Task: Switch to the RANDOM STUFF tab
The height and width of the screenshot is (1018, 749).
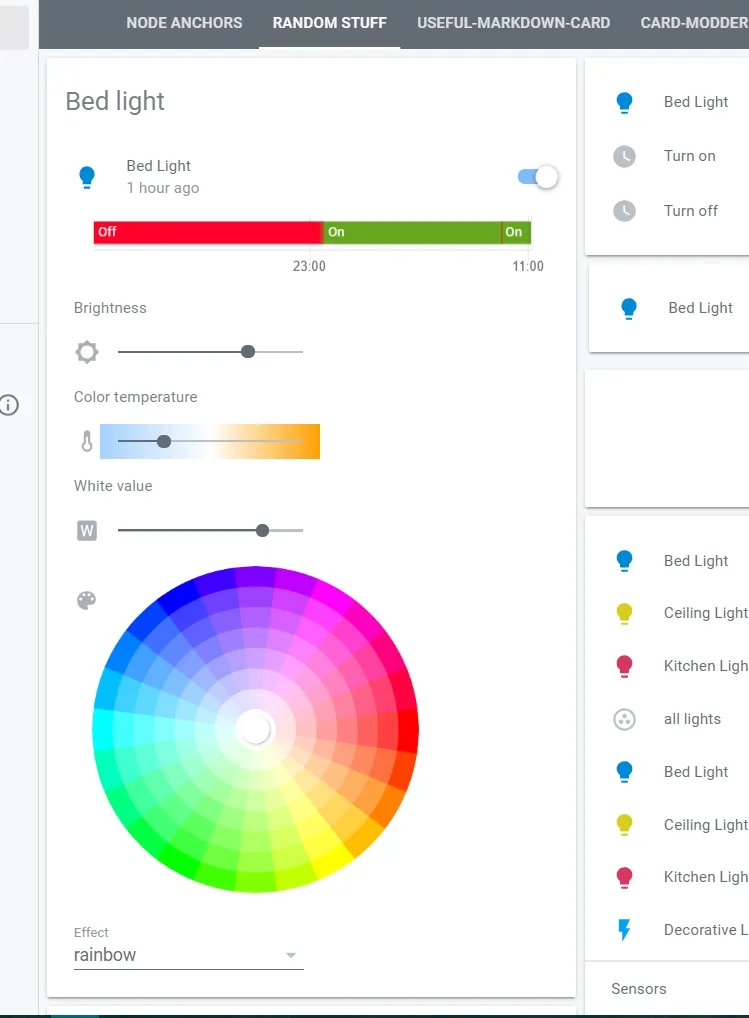Action: point(330,23)
